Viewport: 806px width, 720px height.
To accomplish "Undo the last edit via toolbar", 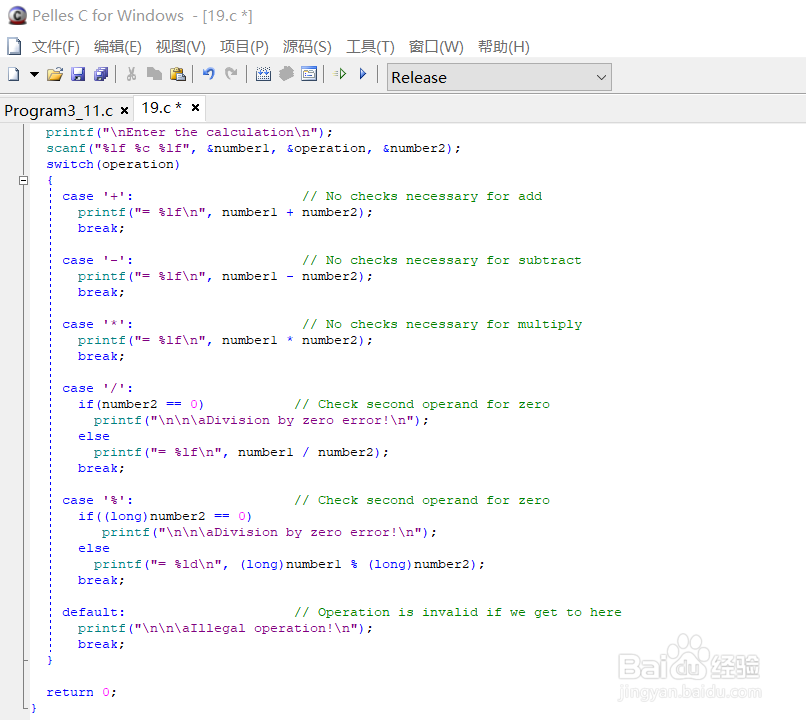I will tap(208, 75).
